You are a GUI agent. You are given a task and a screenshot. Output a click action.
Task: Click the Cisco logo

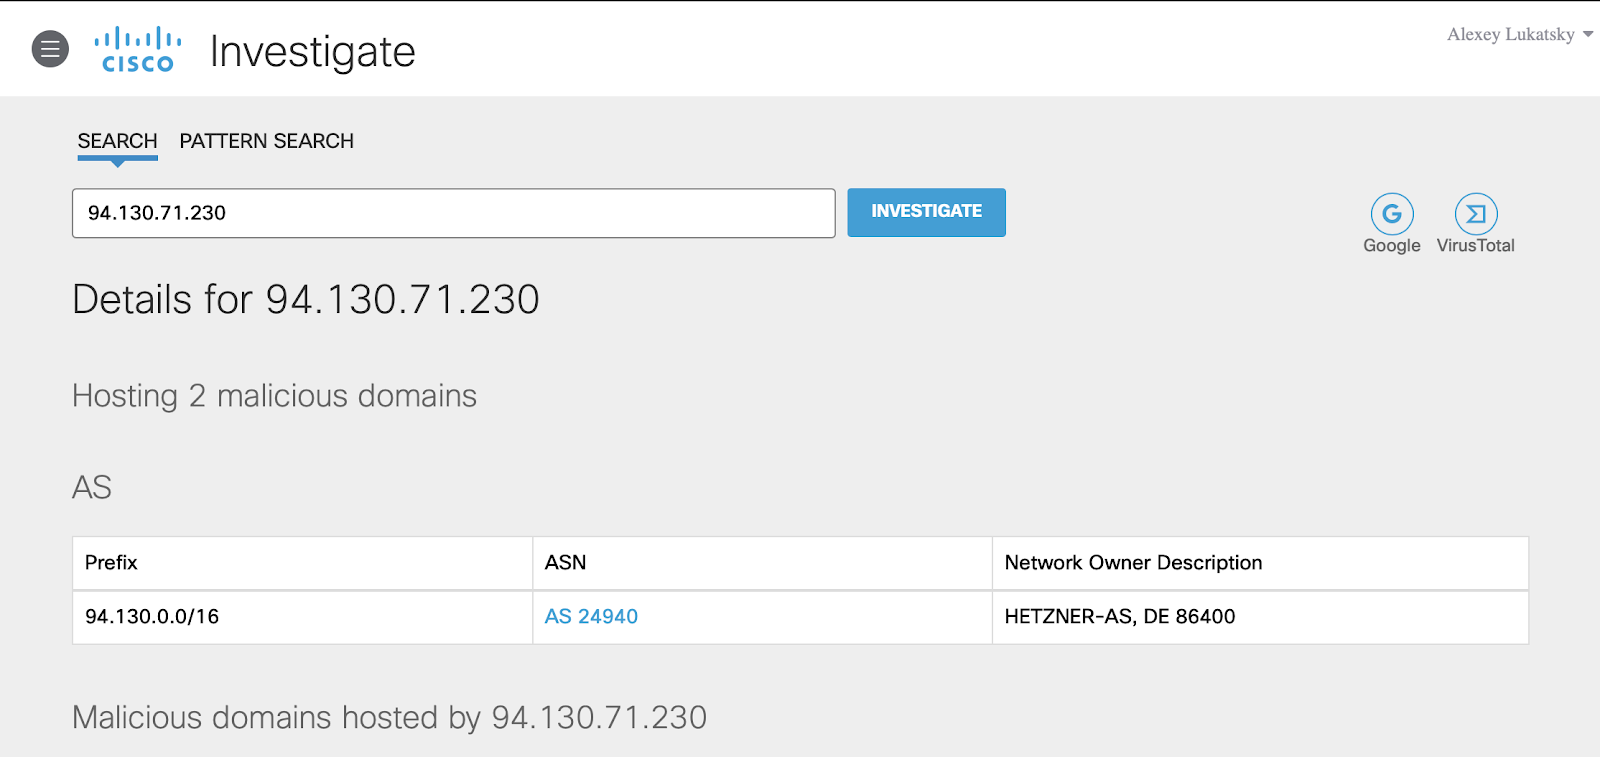(138, 50)
